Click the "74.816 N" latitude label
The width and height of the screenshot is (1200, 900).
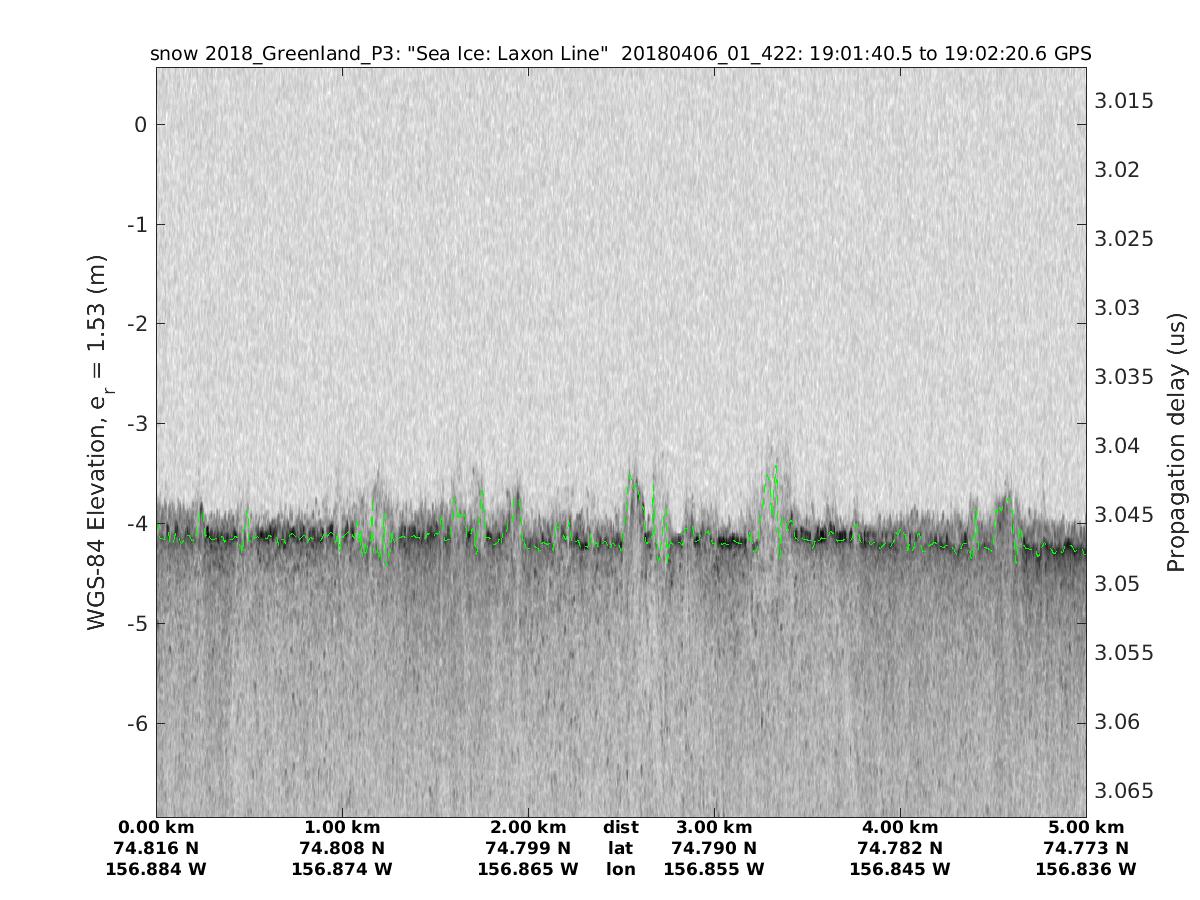click(156, 849)
